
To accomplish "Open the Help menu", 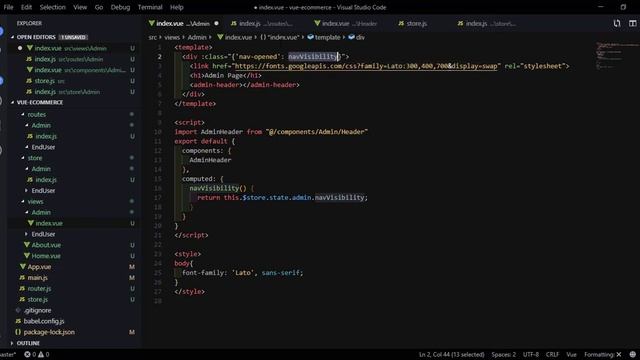I will (x=176, y=7).
